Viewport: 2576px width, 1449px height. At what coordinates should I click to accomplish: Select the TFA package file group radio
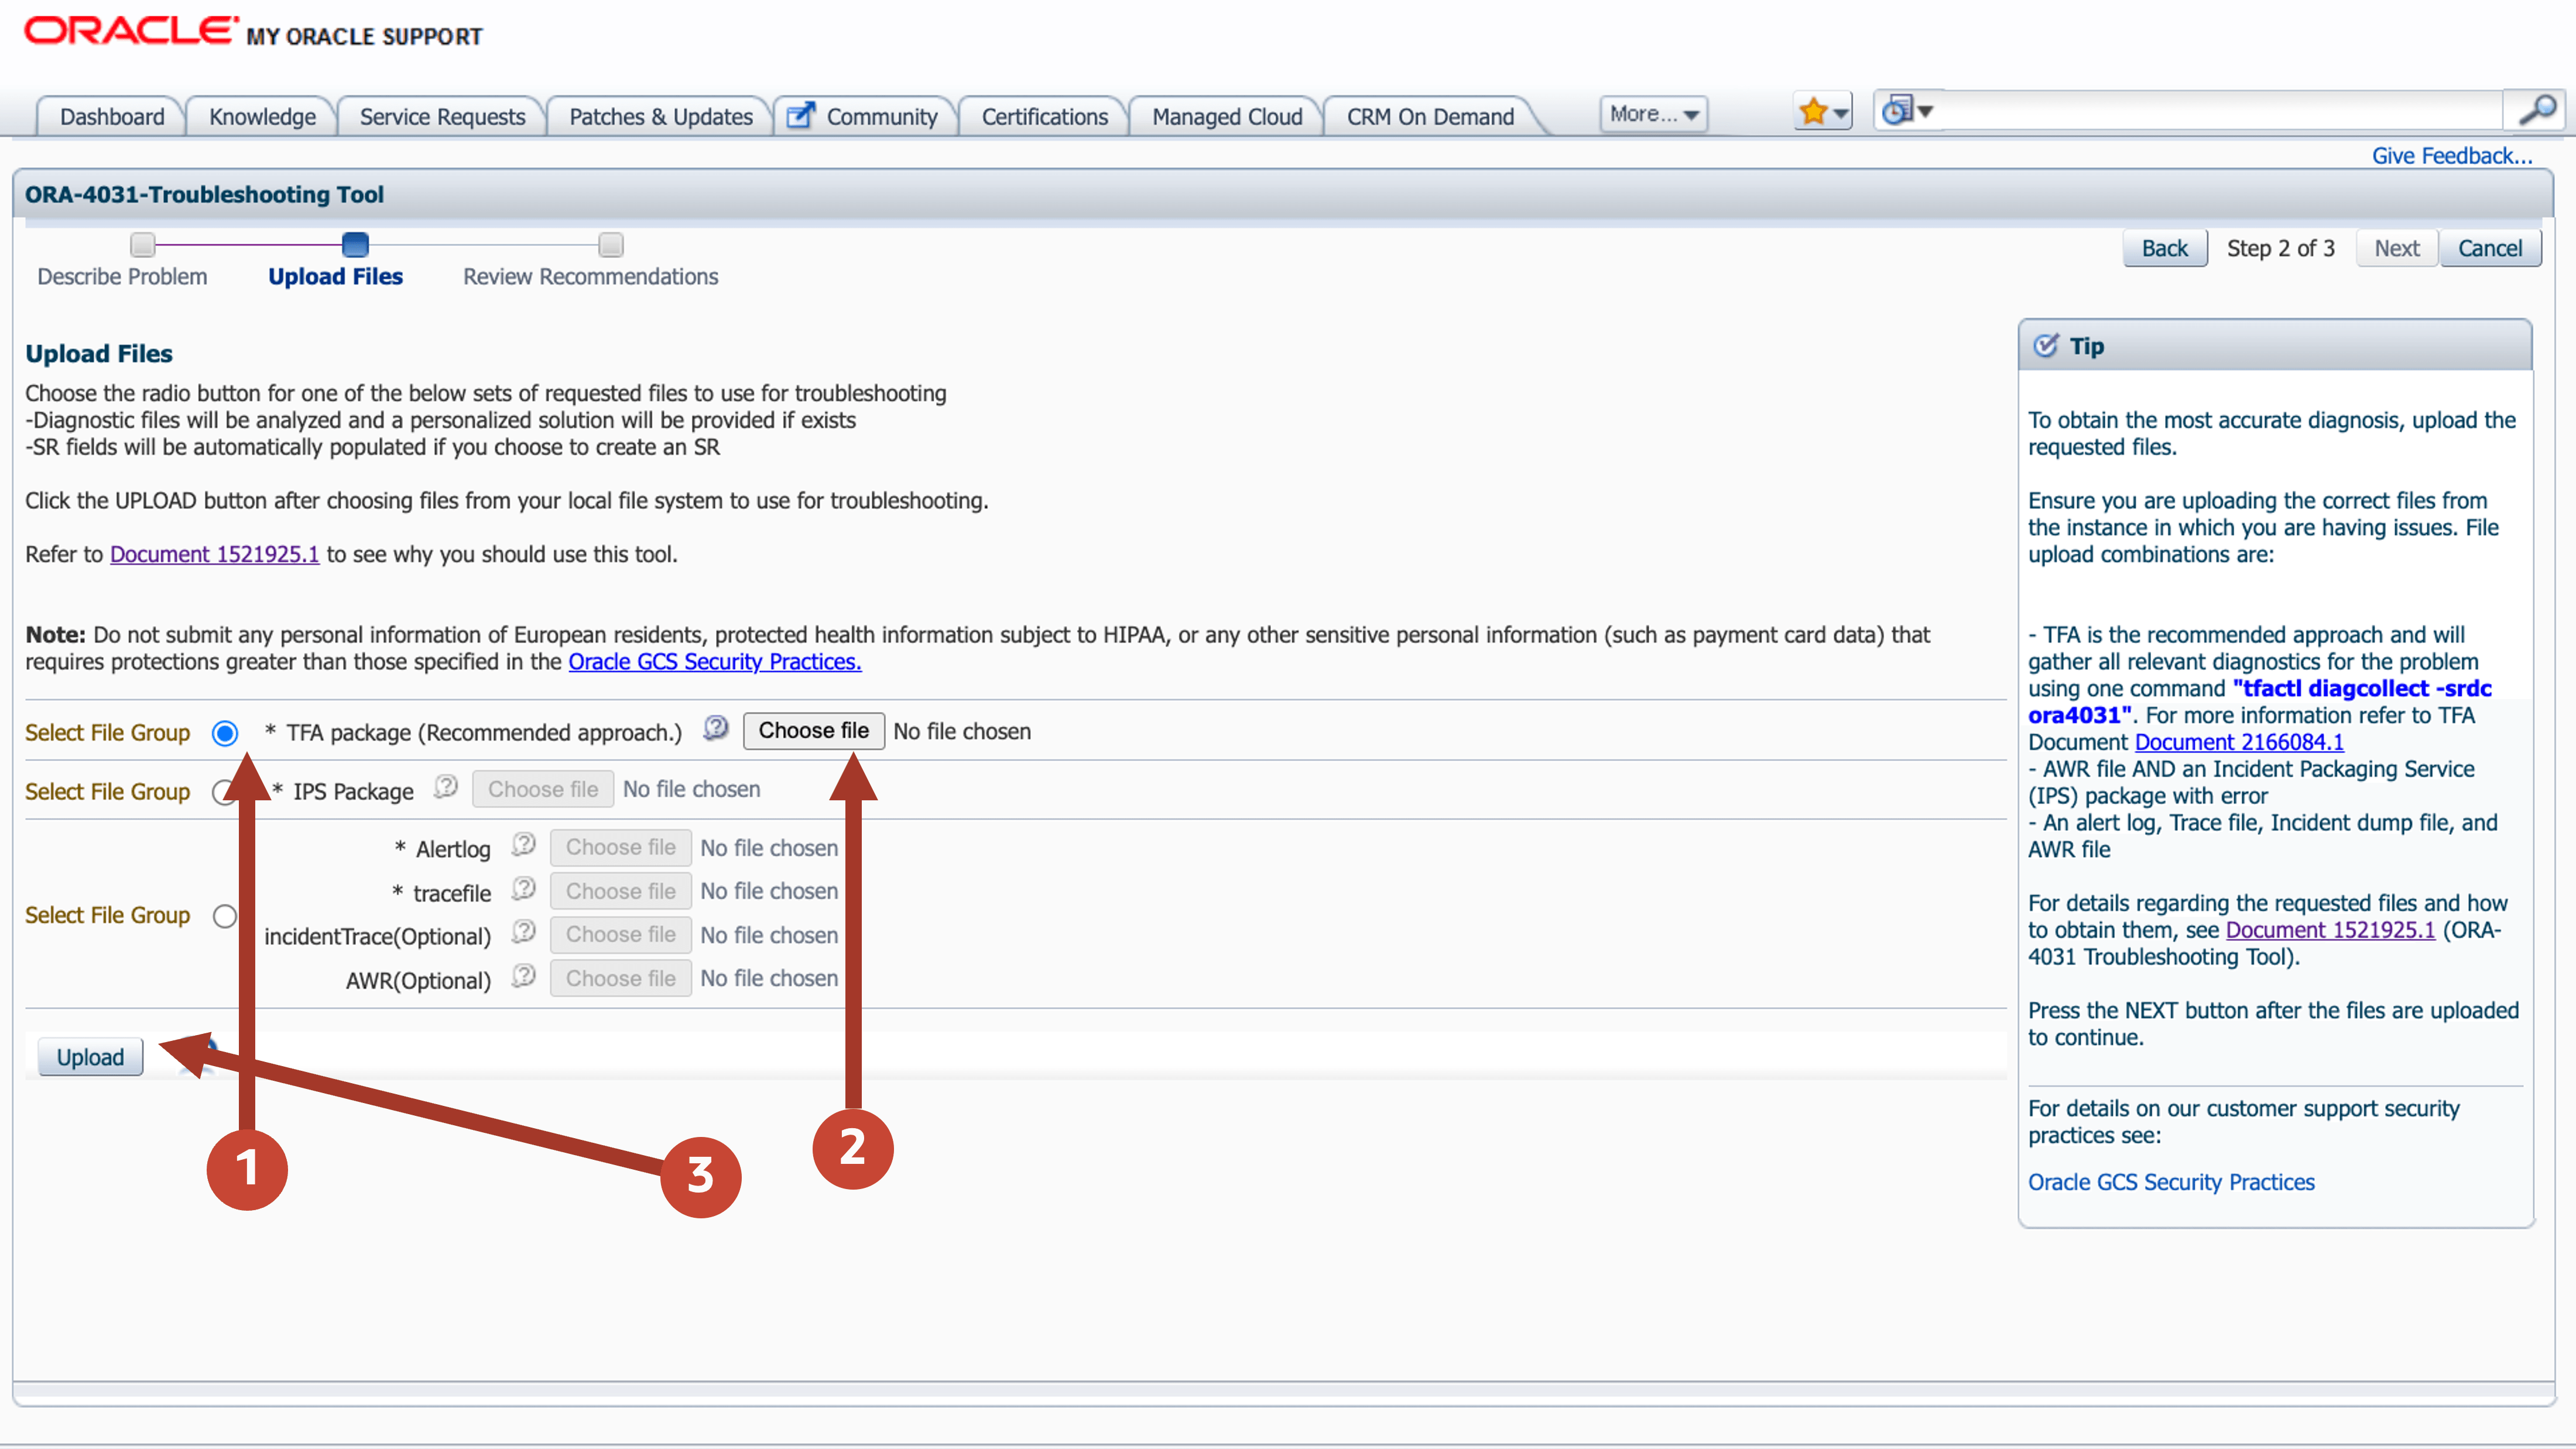point(225,733)
